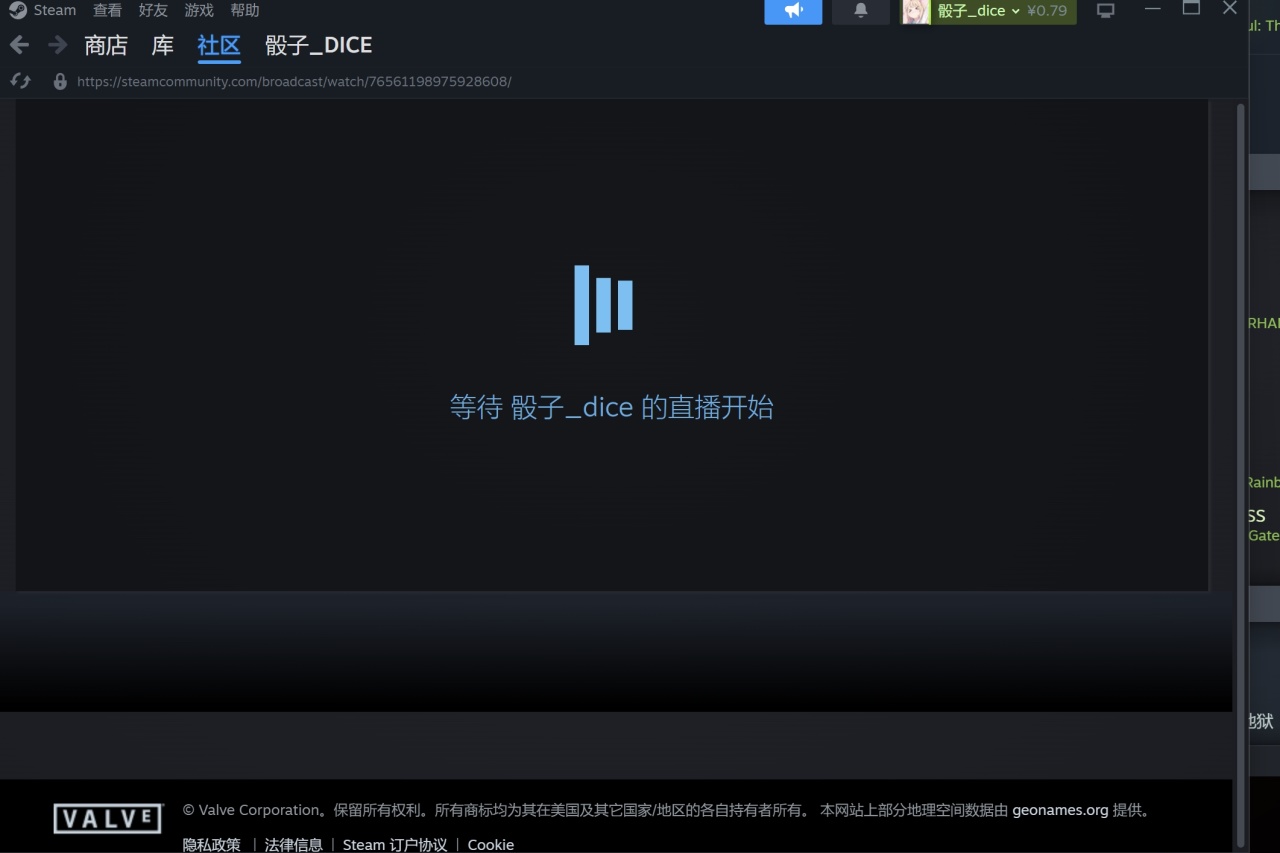Click the megaphone announcements button
This screenshot has height=853, width=1280.
[x=793, y=11]
